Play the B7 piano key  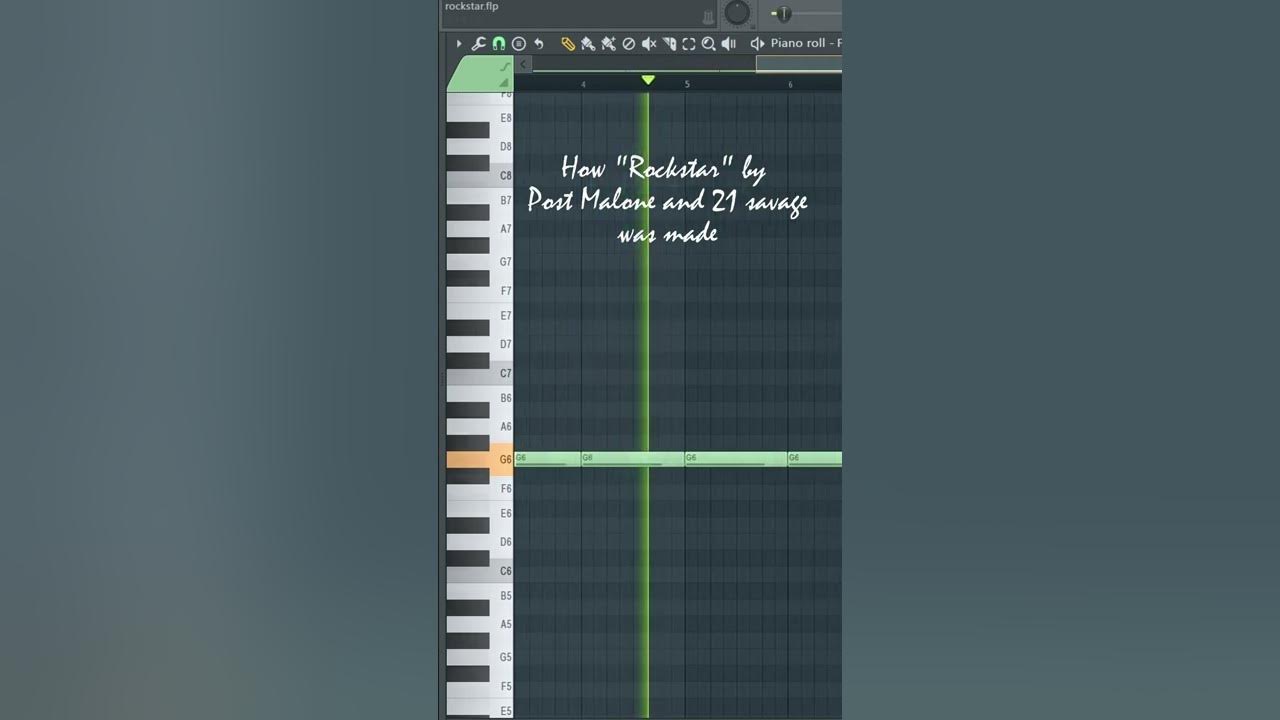pyautogui.click(x=479, y=202)
